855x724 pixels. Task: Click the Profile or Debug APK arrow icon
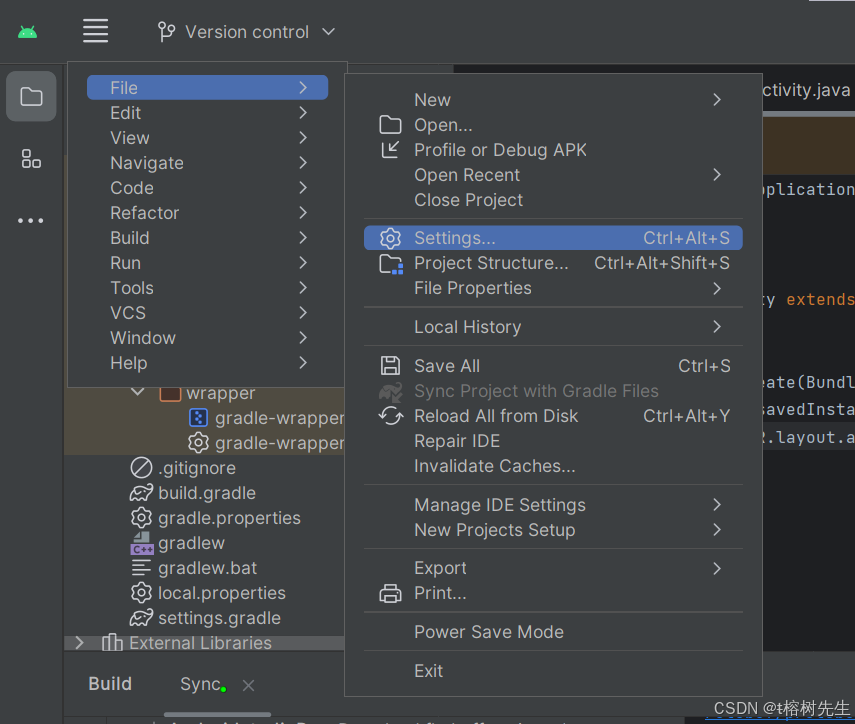click(390, 149)
